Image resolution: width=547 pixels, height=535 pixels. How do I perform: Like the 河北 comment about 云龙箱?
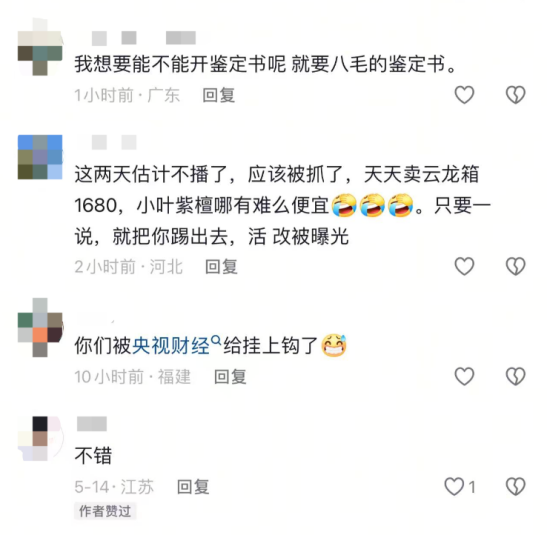pos(464,266)
